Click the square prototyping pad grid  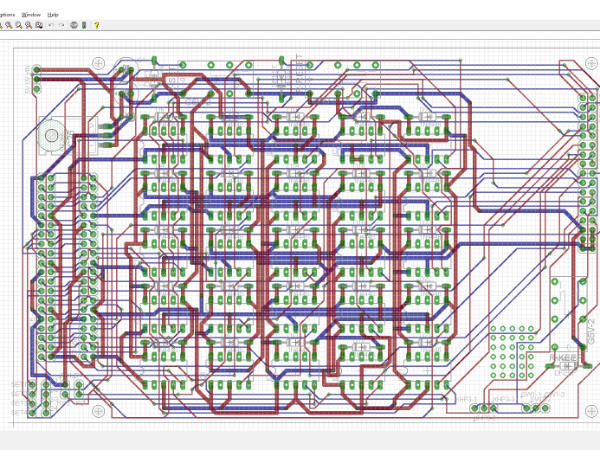(513, 350)
